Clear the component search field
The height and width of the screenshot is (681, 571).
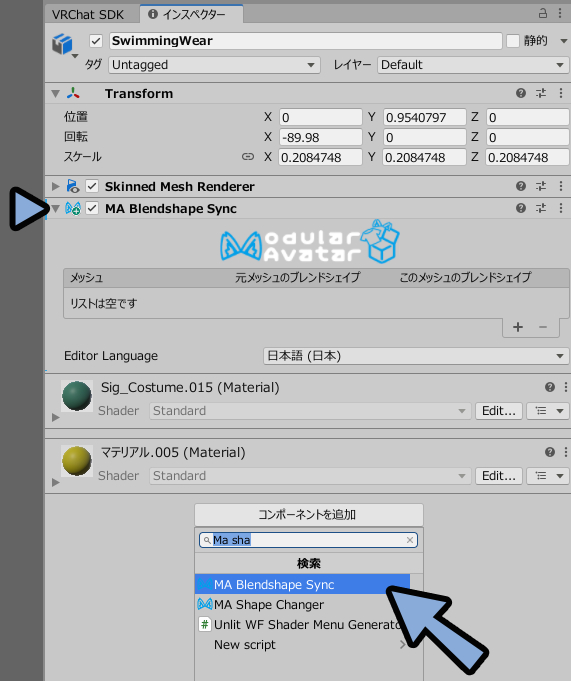point(410,540)
